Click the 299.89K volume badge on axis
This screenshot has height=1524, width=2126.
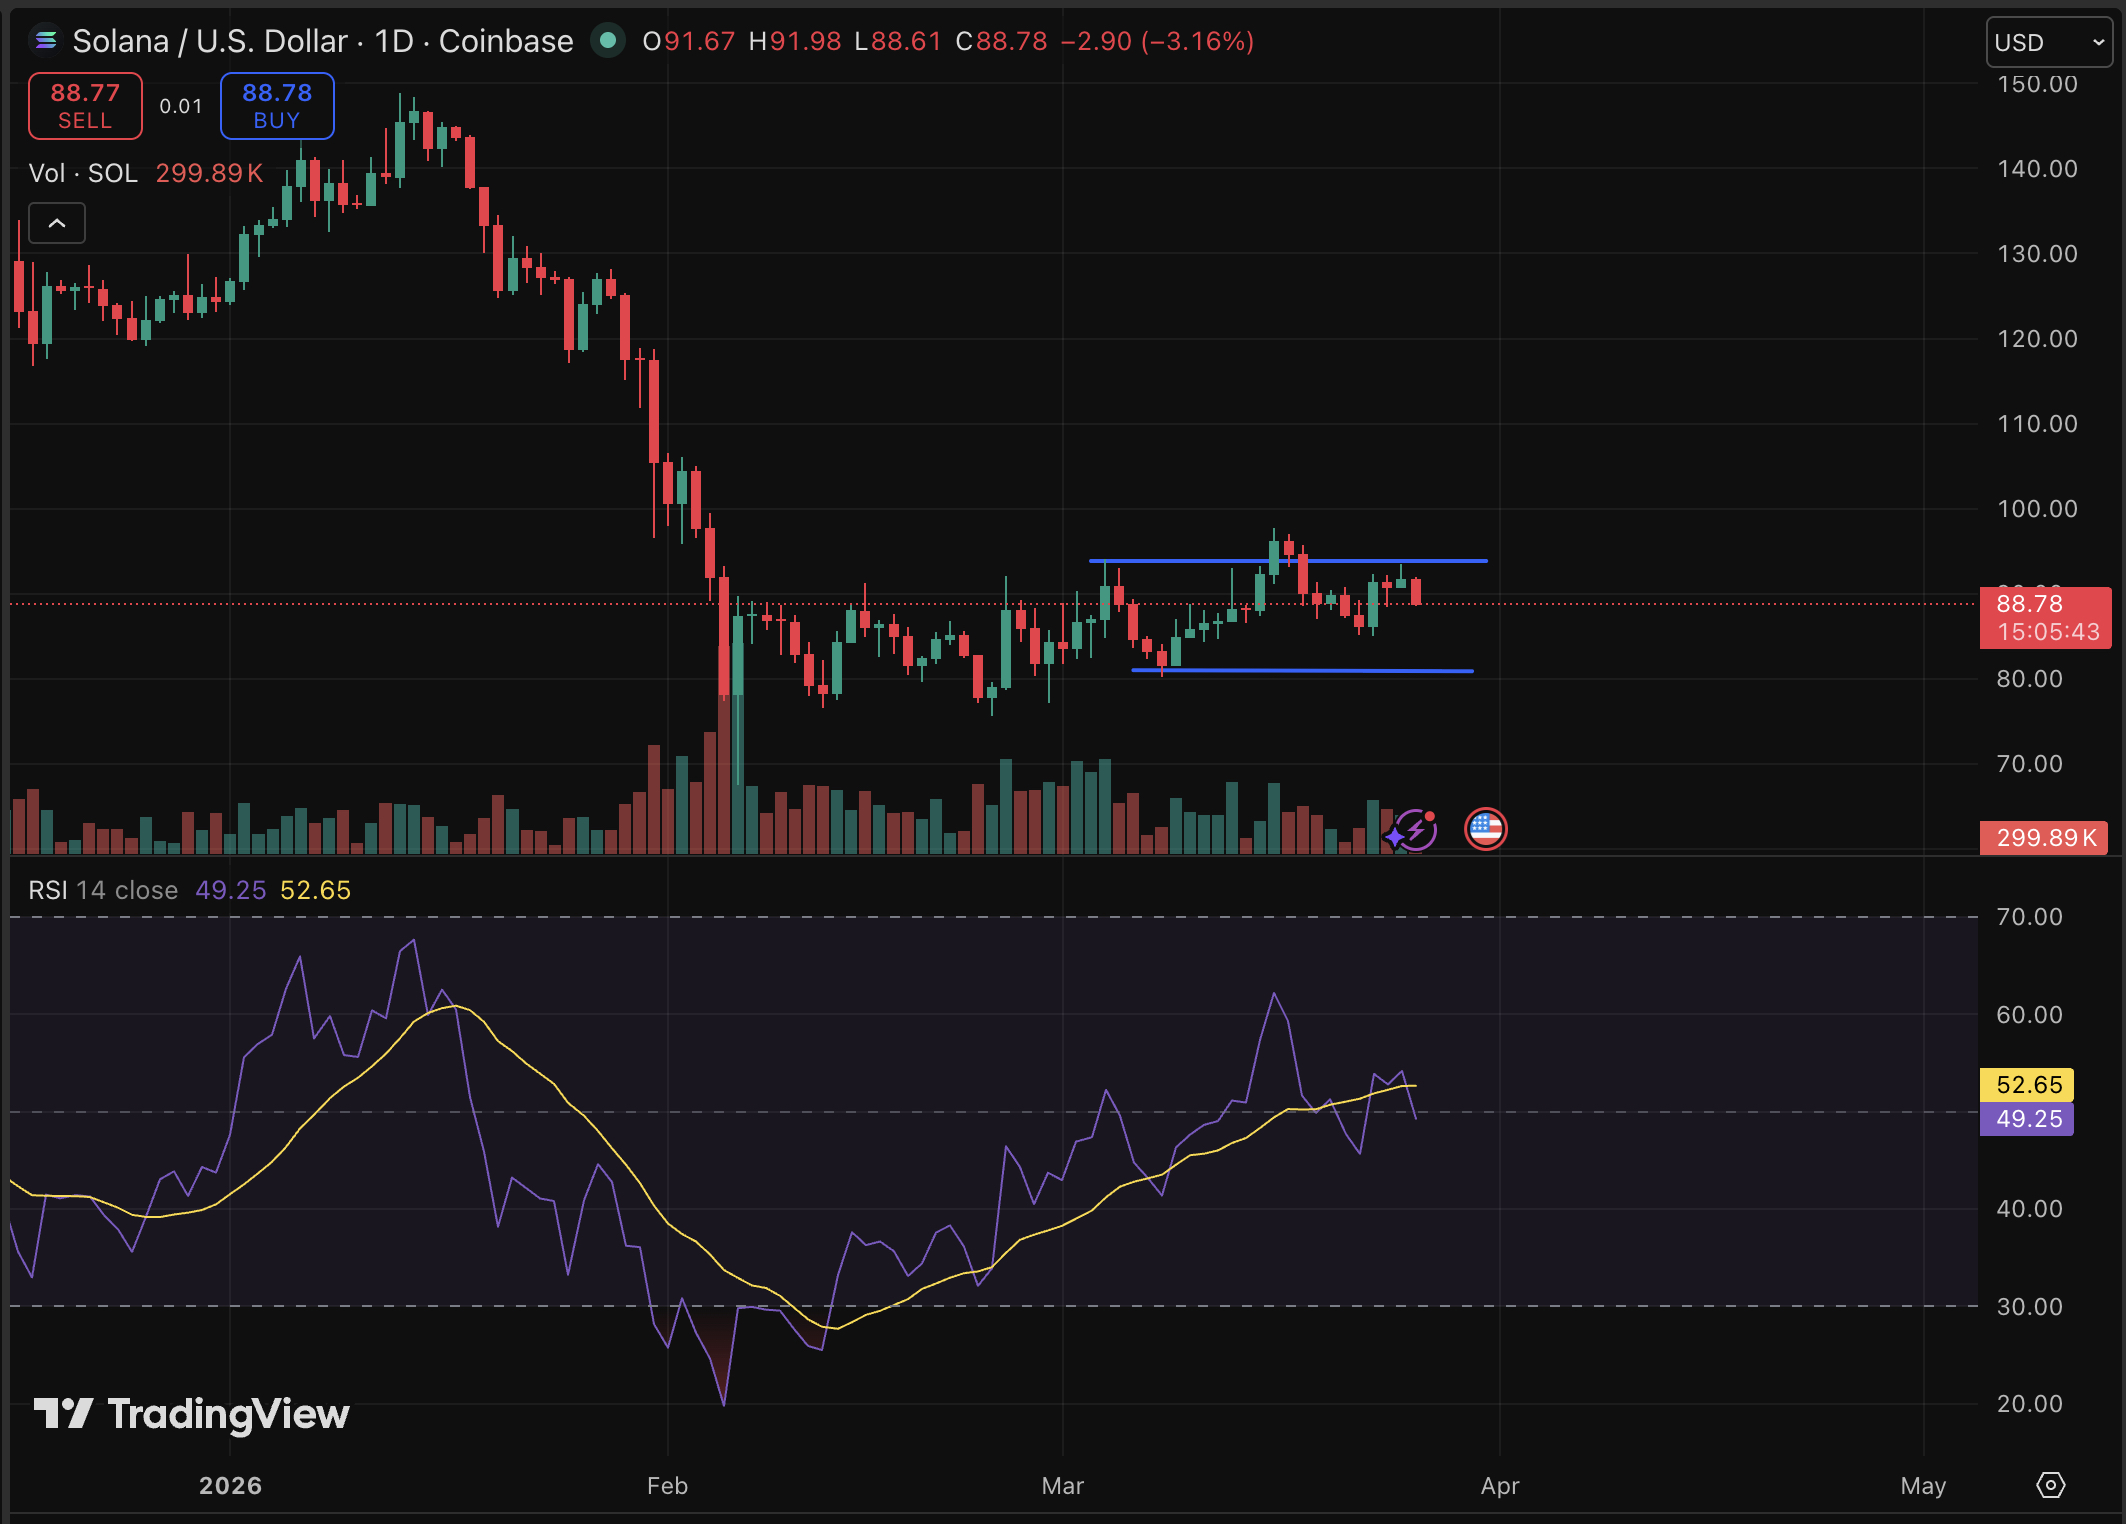click(2043, 838)
